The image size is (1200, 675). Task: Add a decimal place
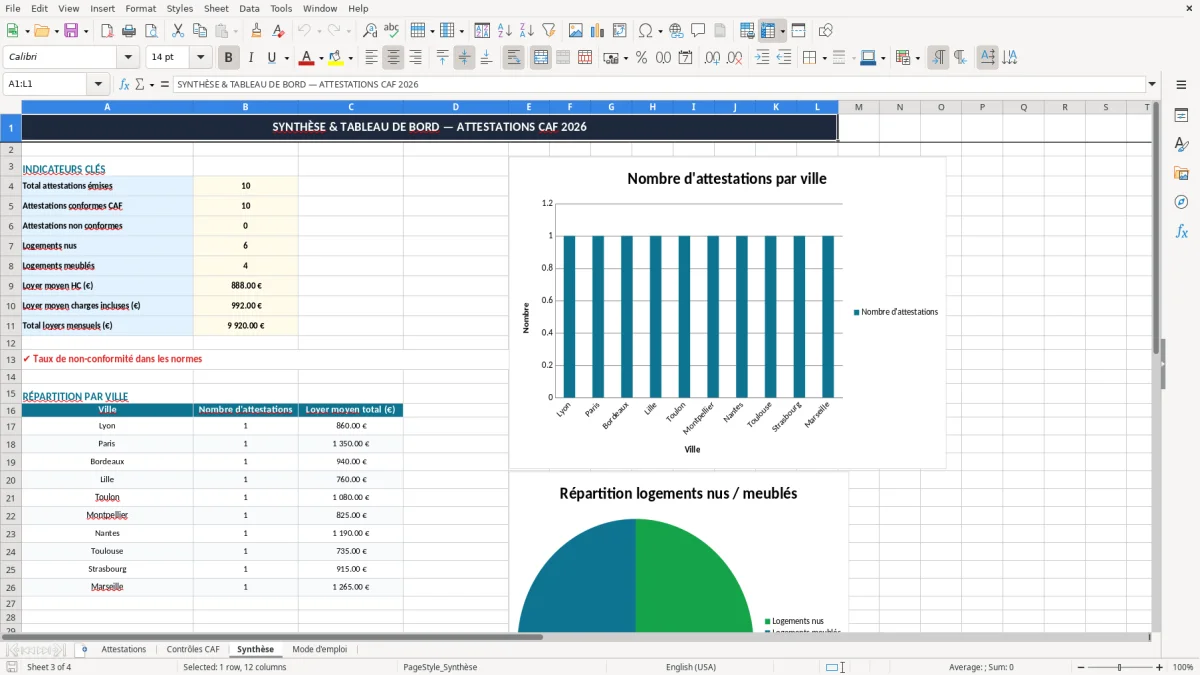click(712, 58)
